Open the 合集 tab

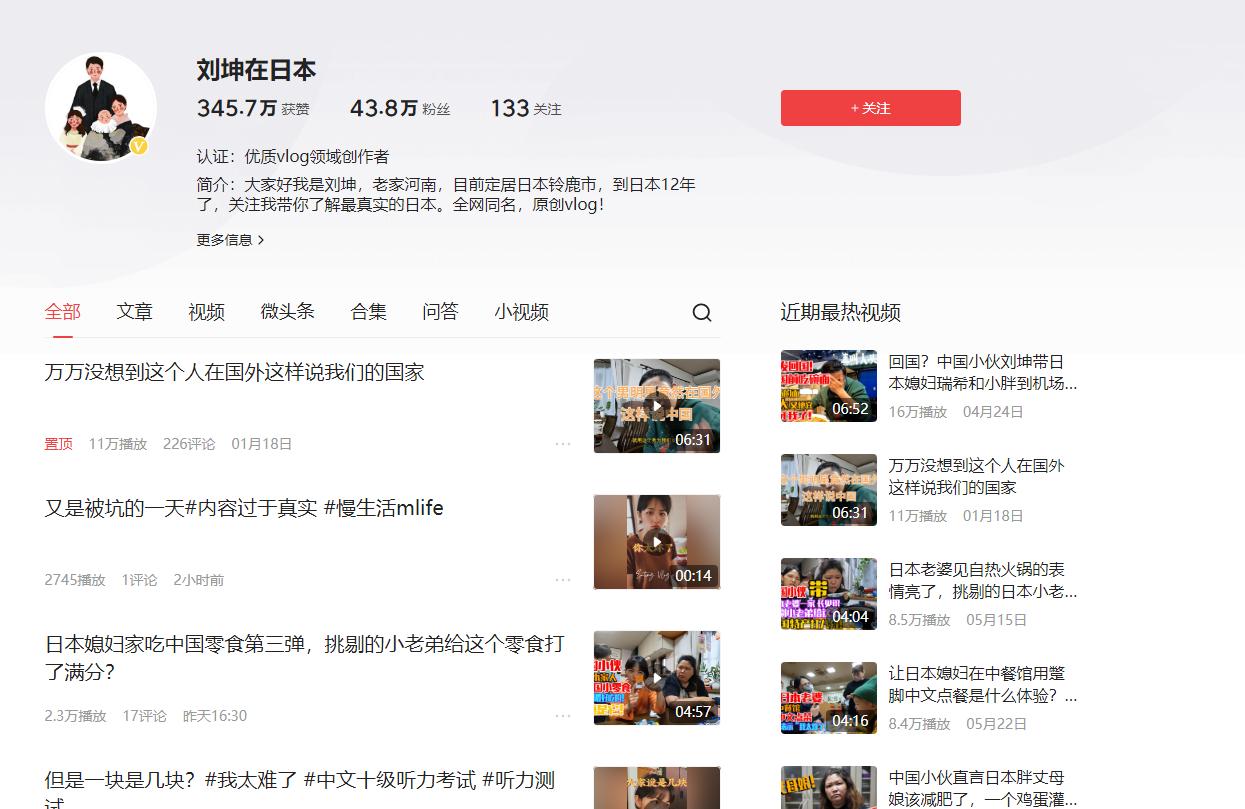click(x=368, y=312)
